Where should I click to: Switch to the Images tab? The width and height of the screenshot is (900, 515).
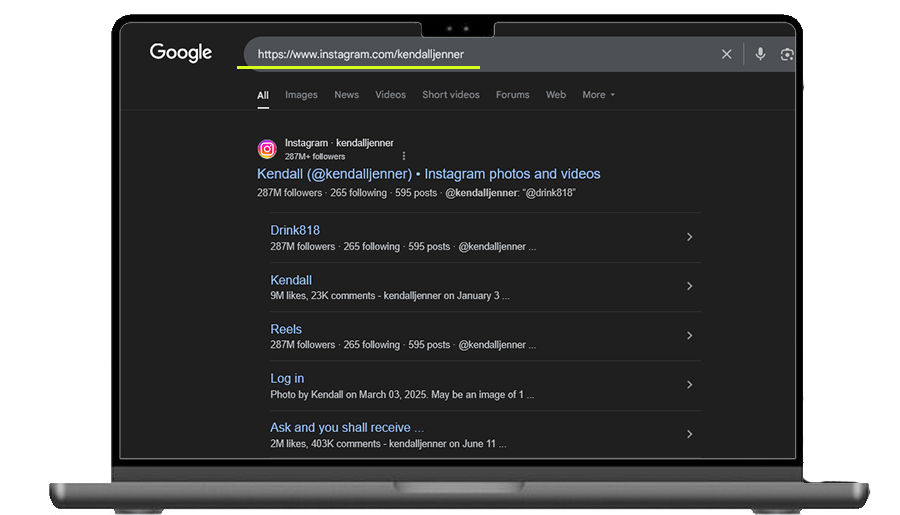click(x=301, y=95)
